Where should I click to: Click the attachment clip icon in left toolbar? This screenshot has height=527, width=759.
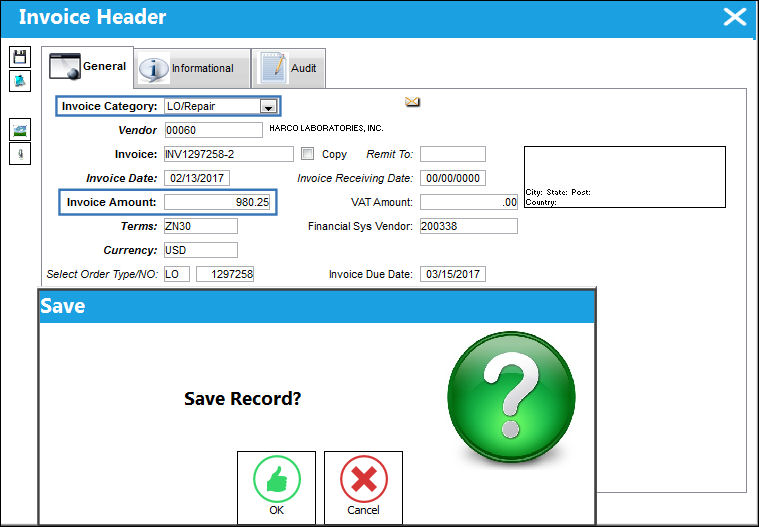click(x=20, y=154)
